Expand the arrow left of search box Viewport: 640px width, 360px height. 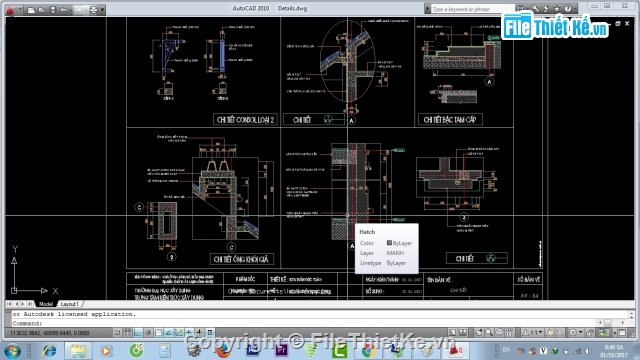tap(427, 9)
